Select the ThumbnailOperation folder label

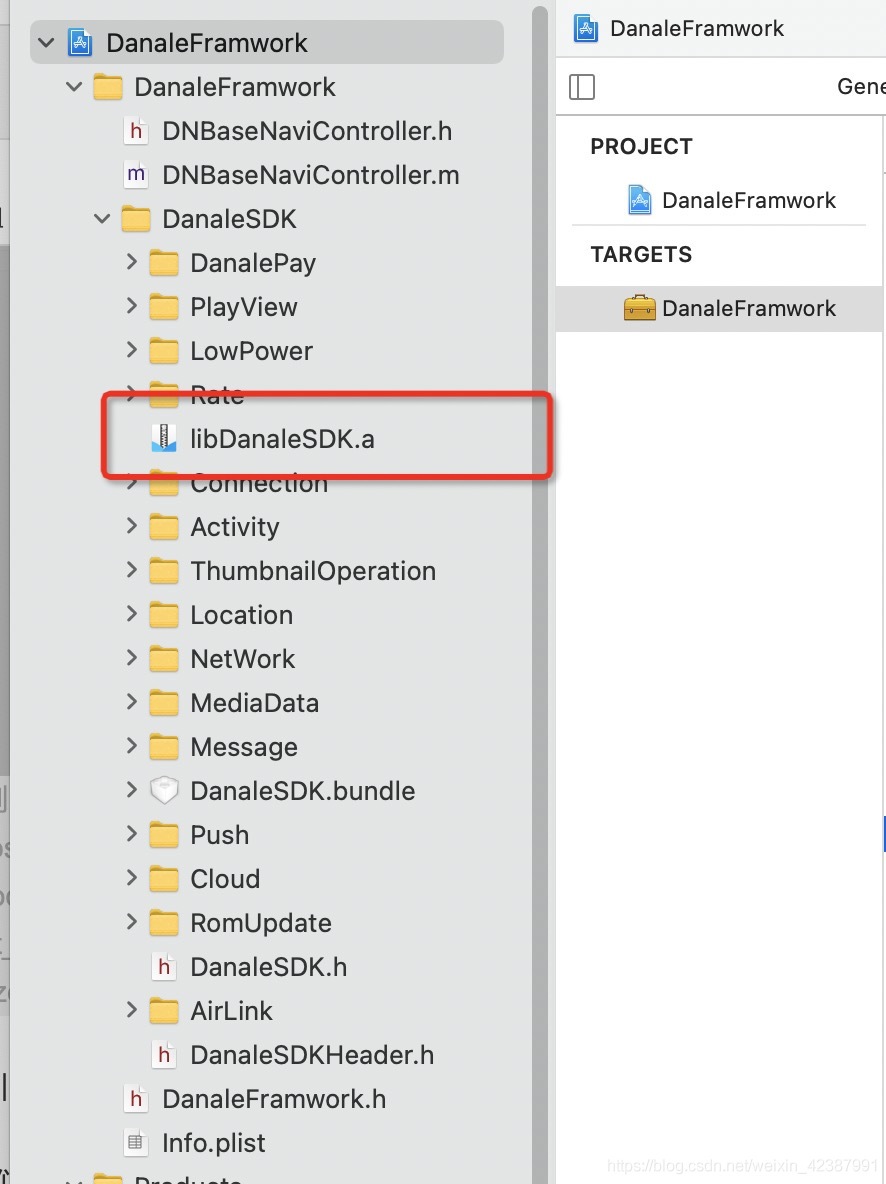(313, 571)
